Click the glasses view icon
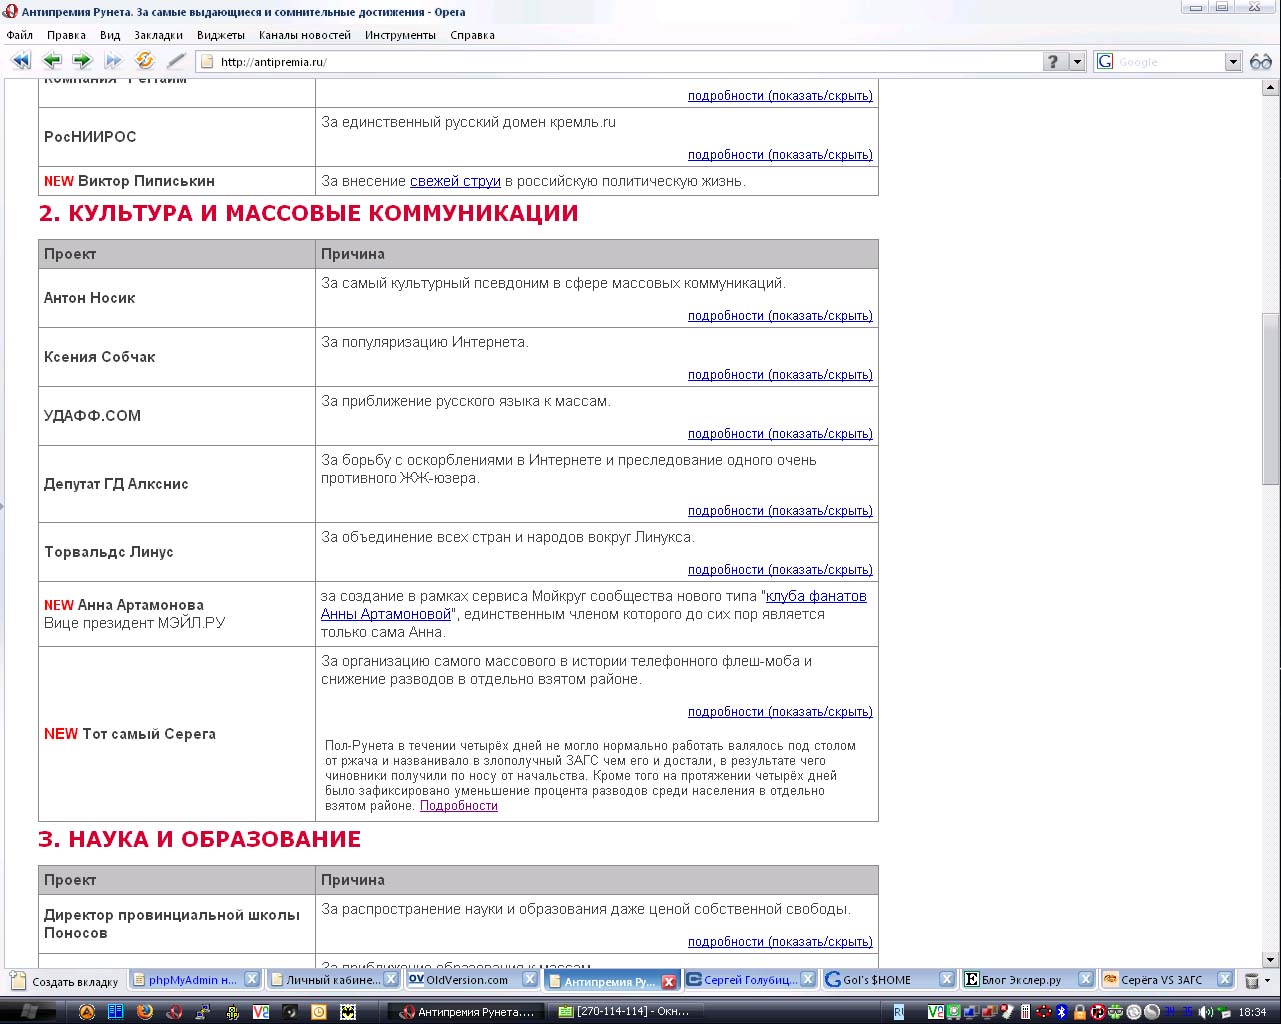The image size is (1281, 1024). pos(1261,62)
